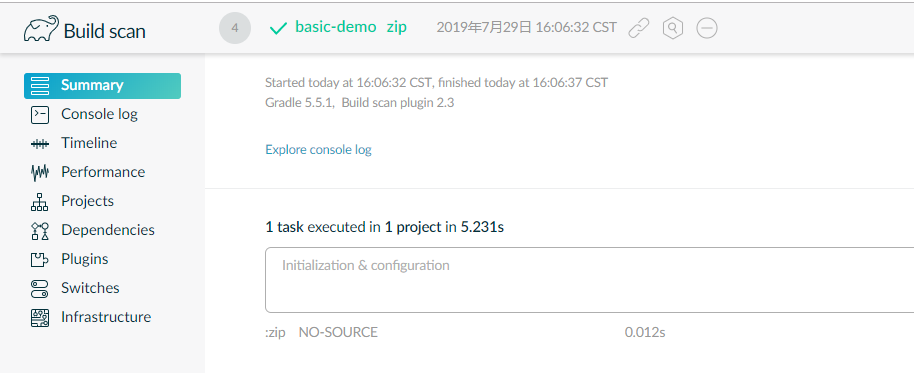Open the basic-demo project title
This screenshot has width=914, height=373.
[x=336, y=27]
